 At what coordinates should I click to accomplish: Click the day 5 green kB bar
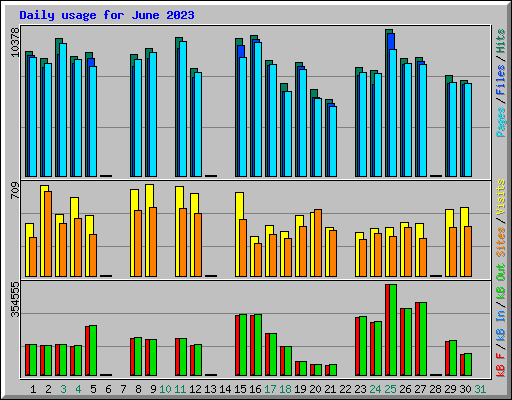click(x=93, y=350)
